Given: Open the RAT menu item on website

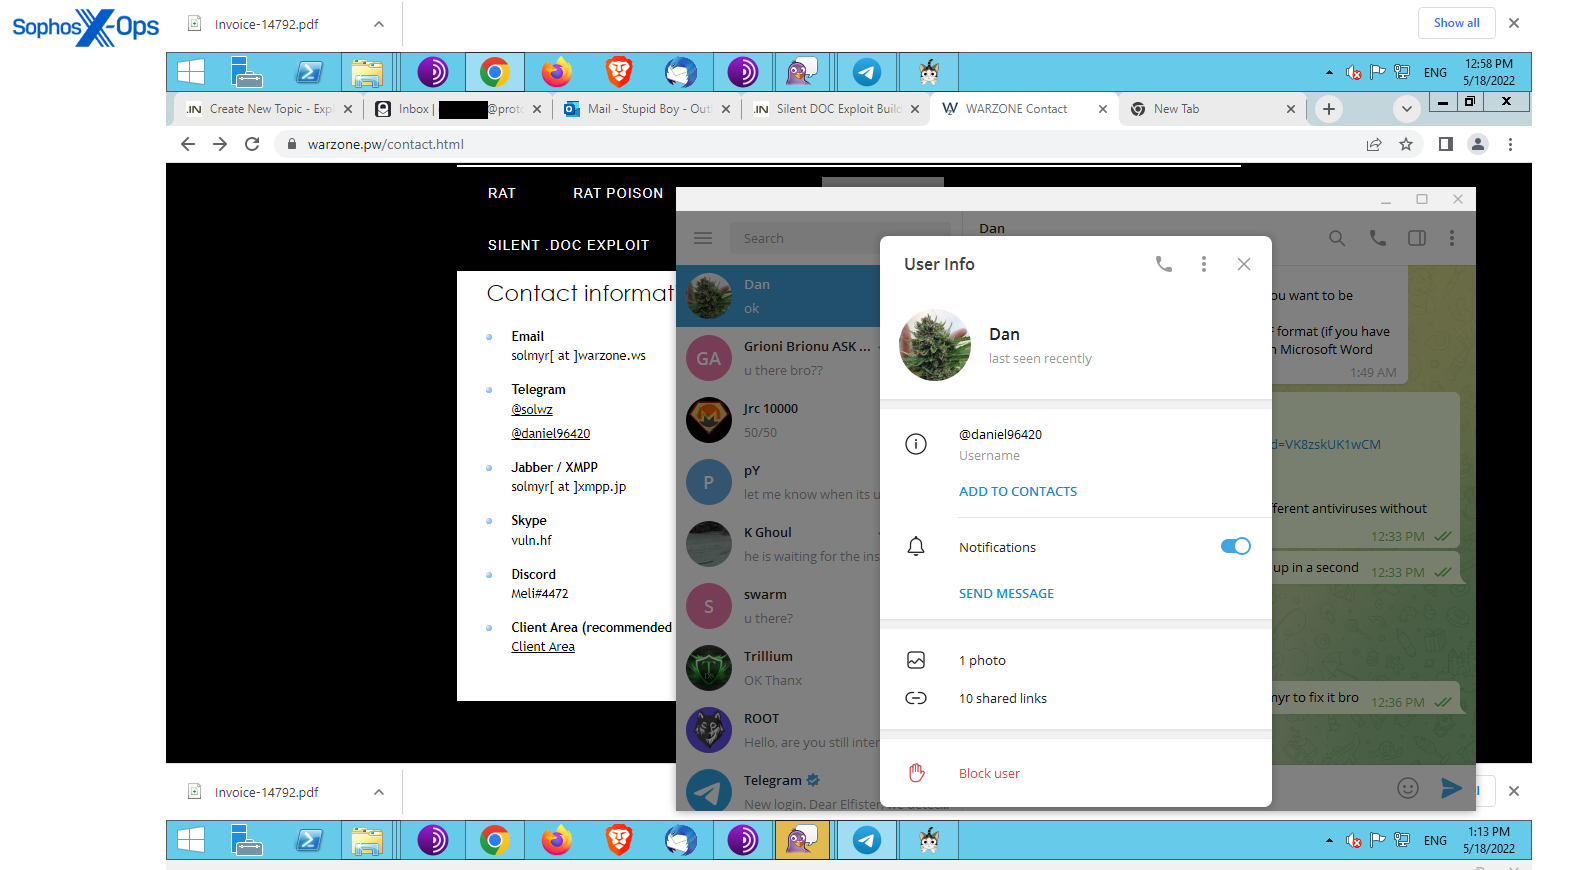Looking at the screenshot, I should point(502,193).
